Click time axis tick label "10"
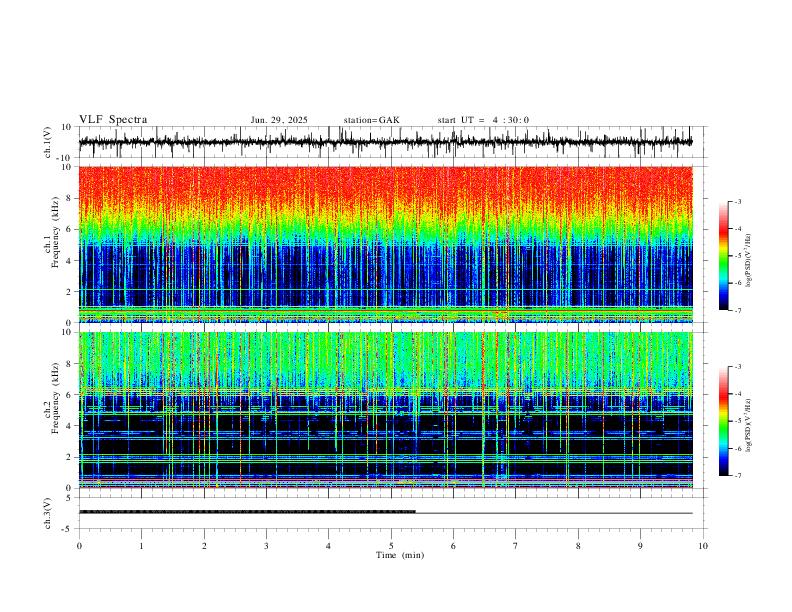This screenshot has width=792, height=612. point(703,546)
